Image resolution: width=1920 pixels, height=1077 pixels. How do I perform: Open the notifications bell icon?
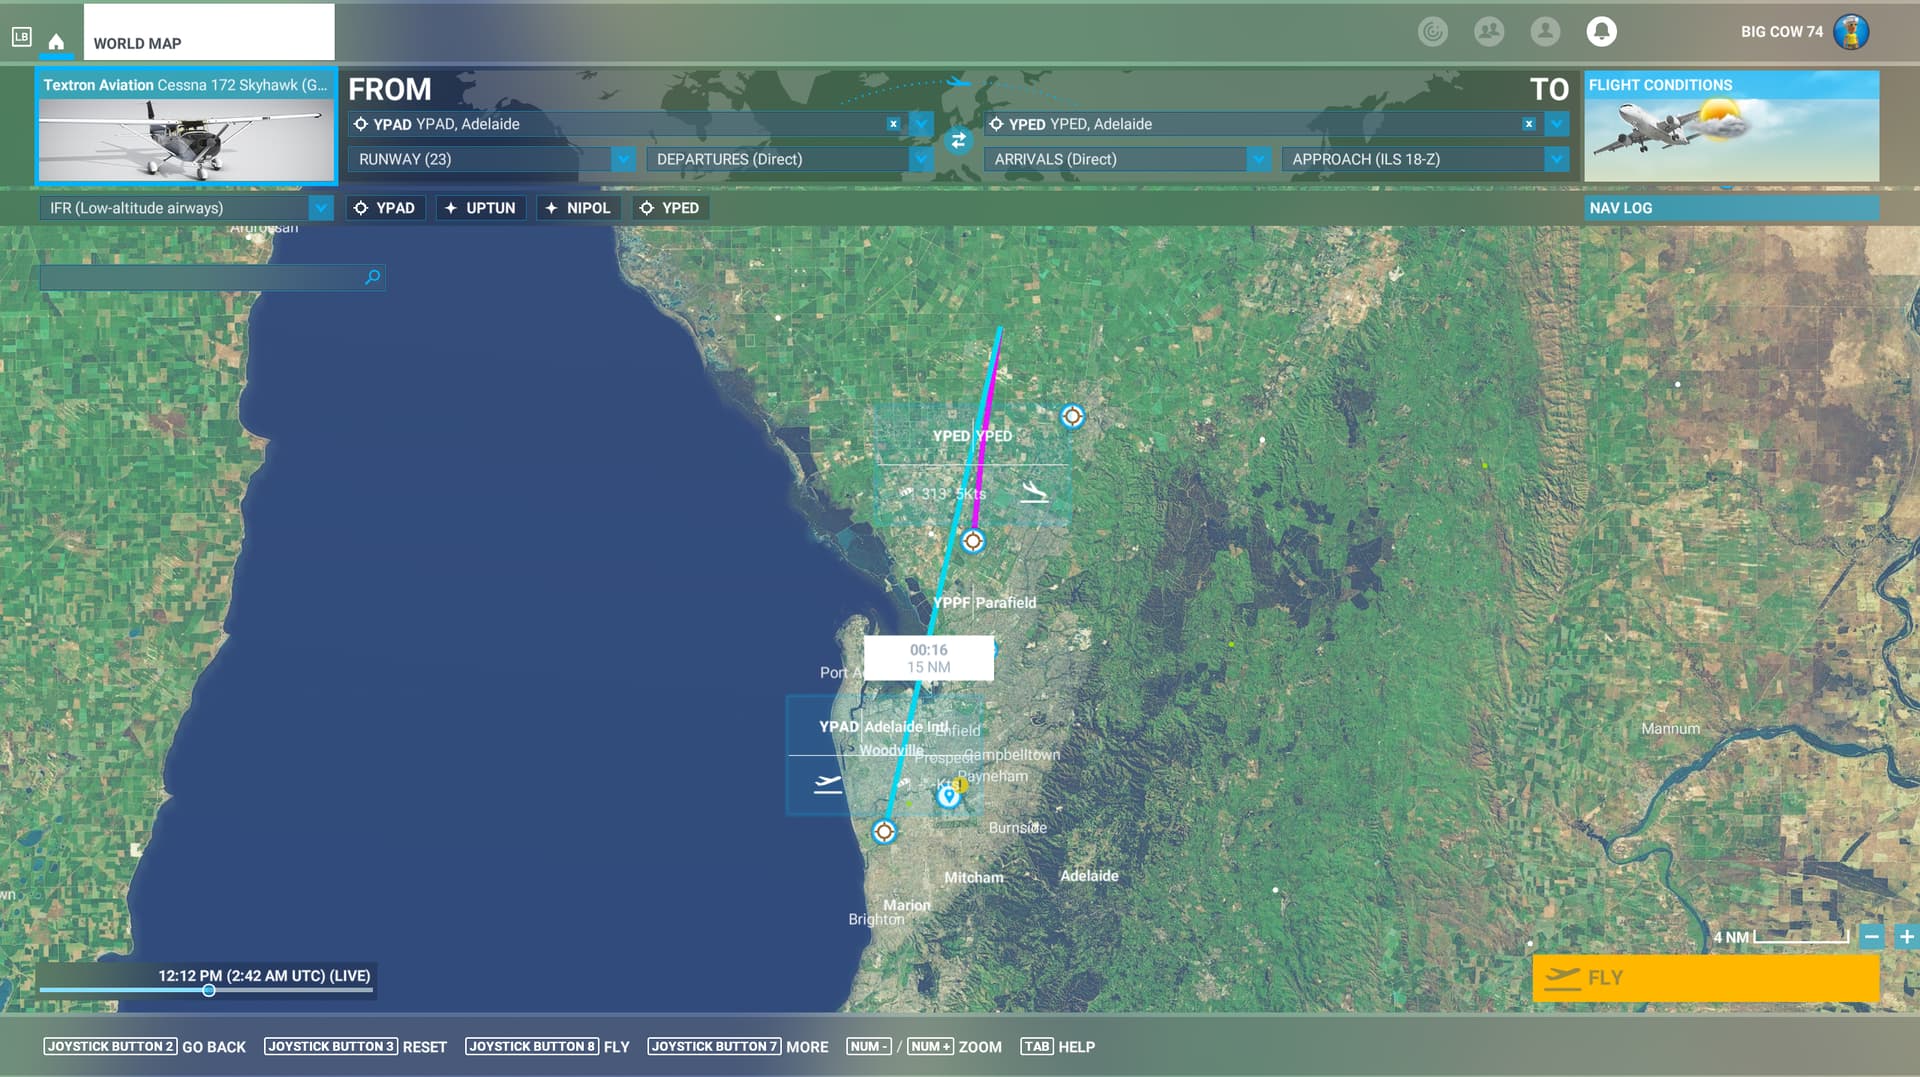pyautogui.click(x=1601, y=32)
